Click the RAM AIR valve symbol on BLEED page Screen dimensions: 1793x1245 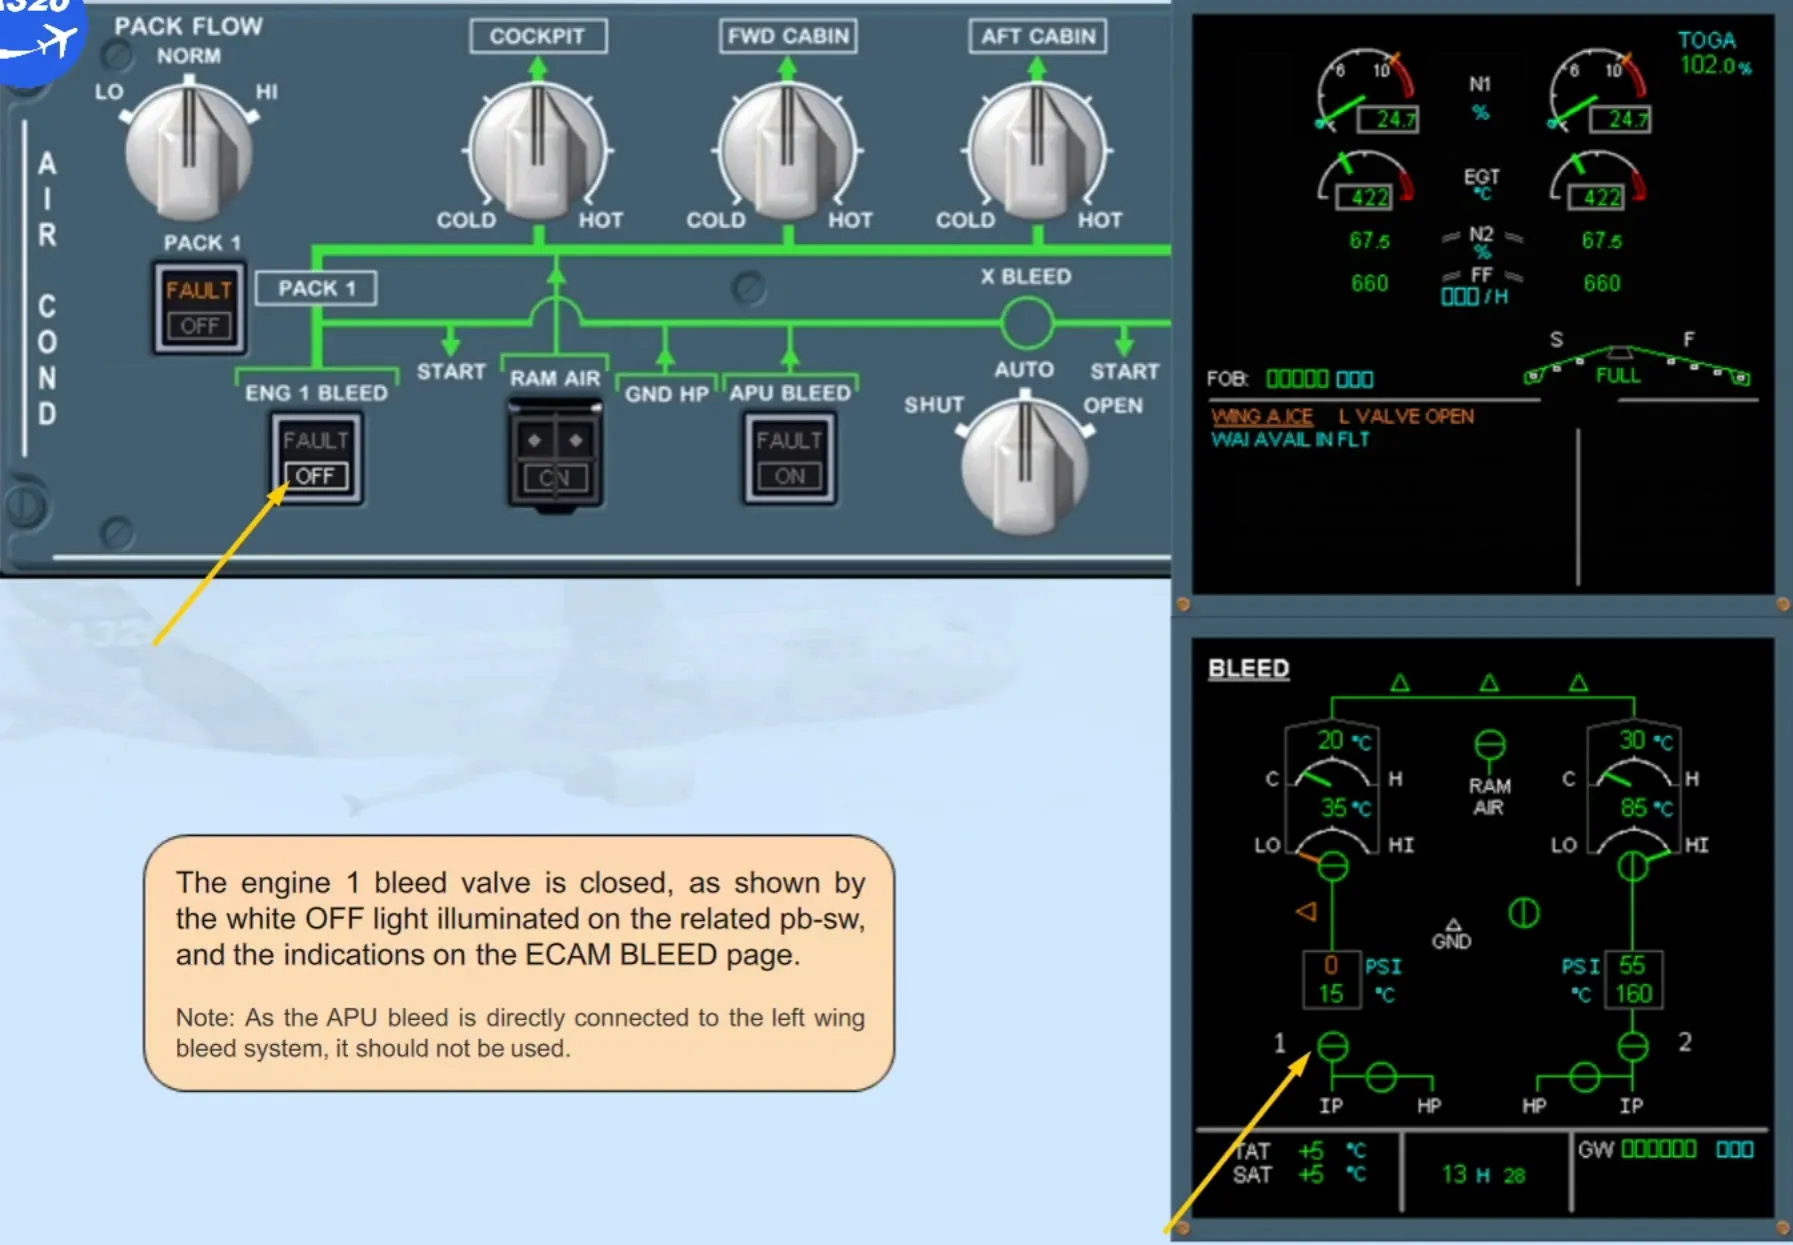[x=1489, y=745]
